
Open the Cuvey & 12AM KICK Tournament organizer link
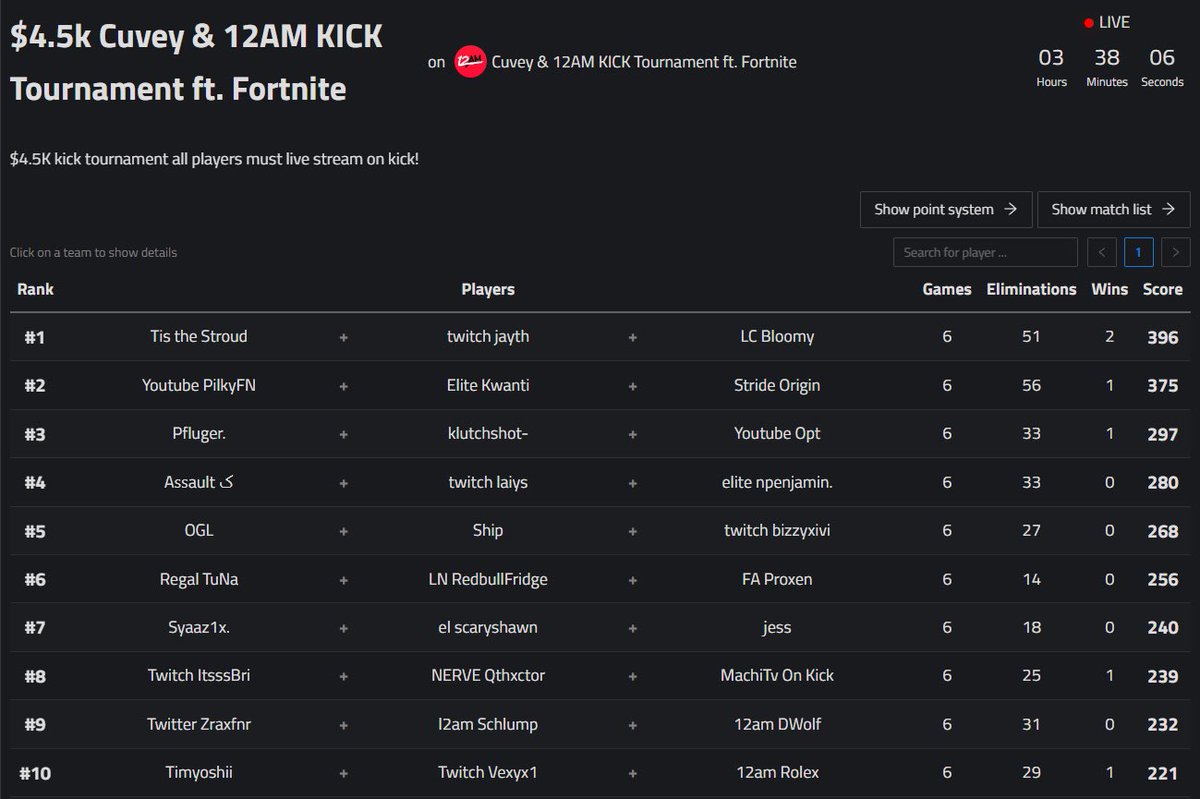pyautogui.click(x=644, y=62)
